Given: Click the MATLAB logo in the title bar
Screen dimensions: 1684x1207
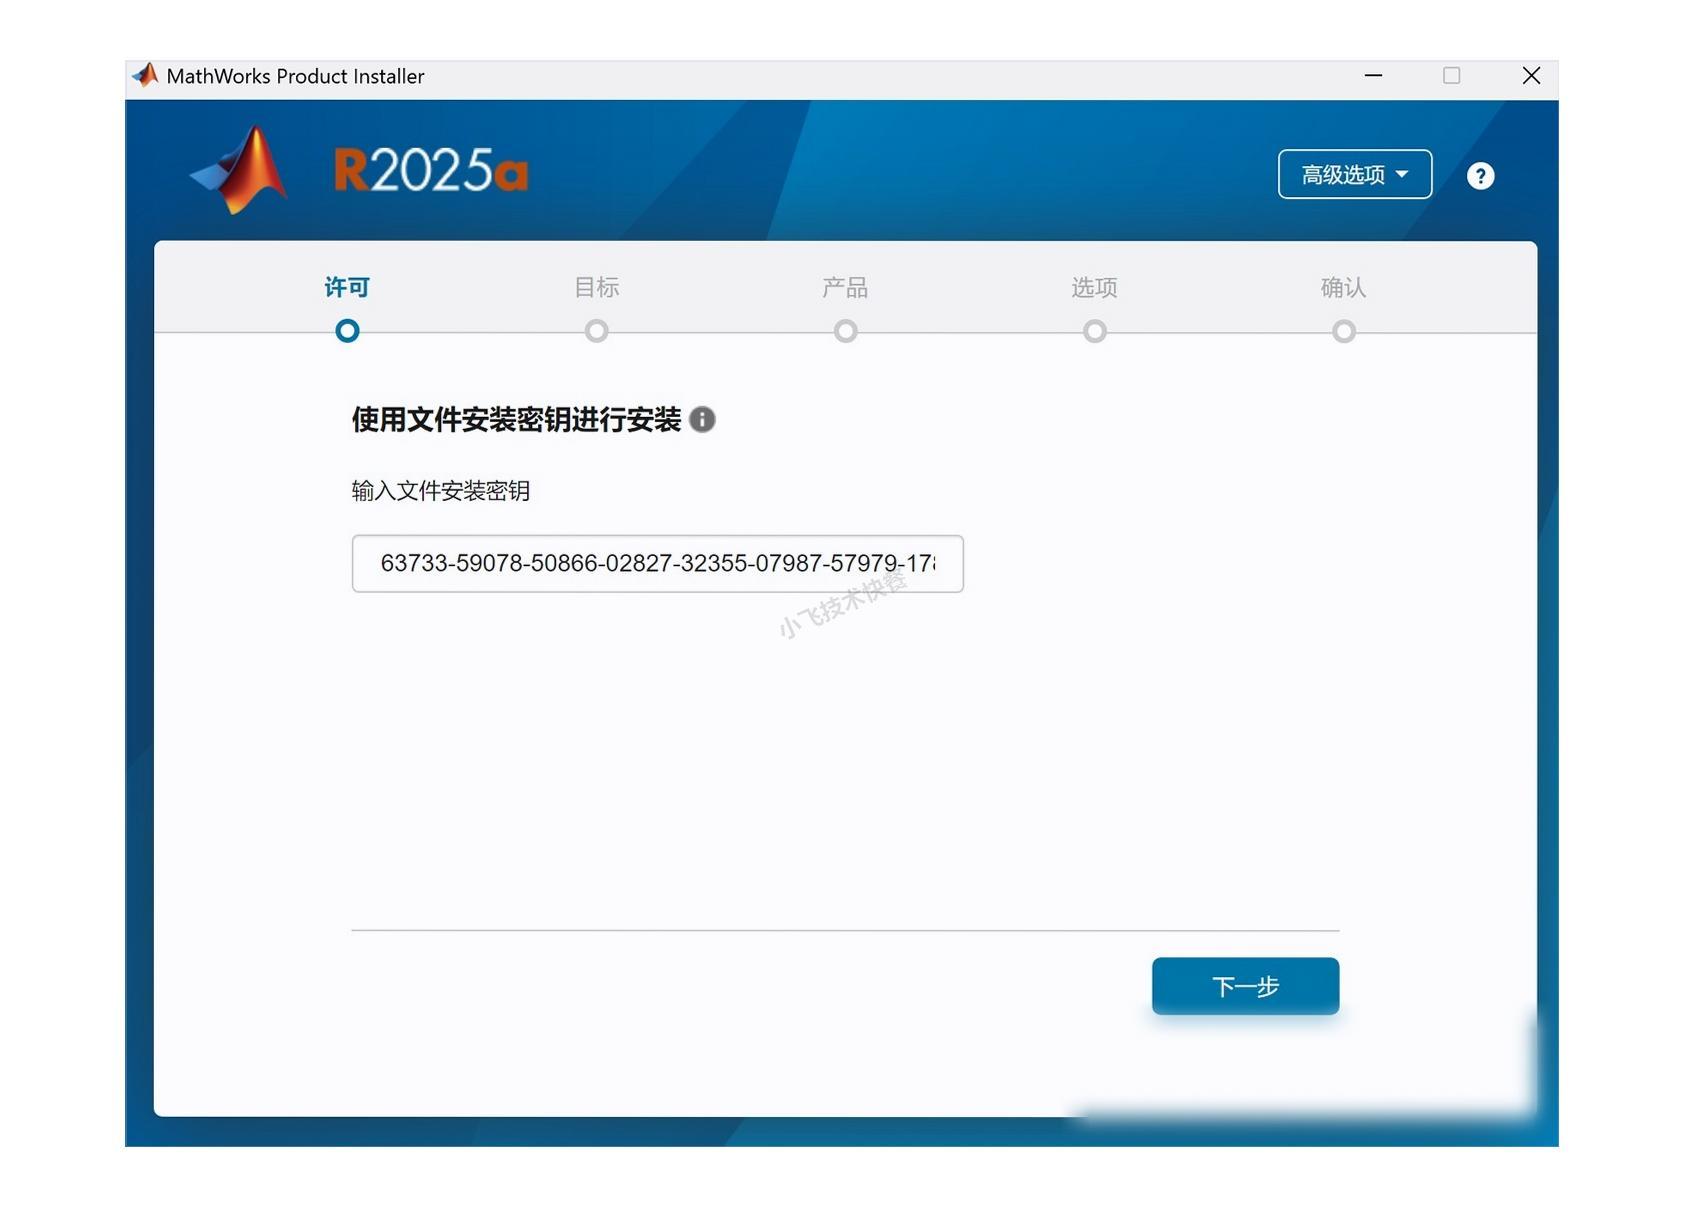Looking at the screenshot, I should pos(145,76).
